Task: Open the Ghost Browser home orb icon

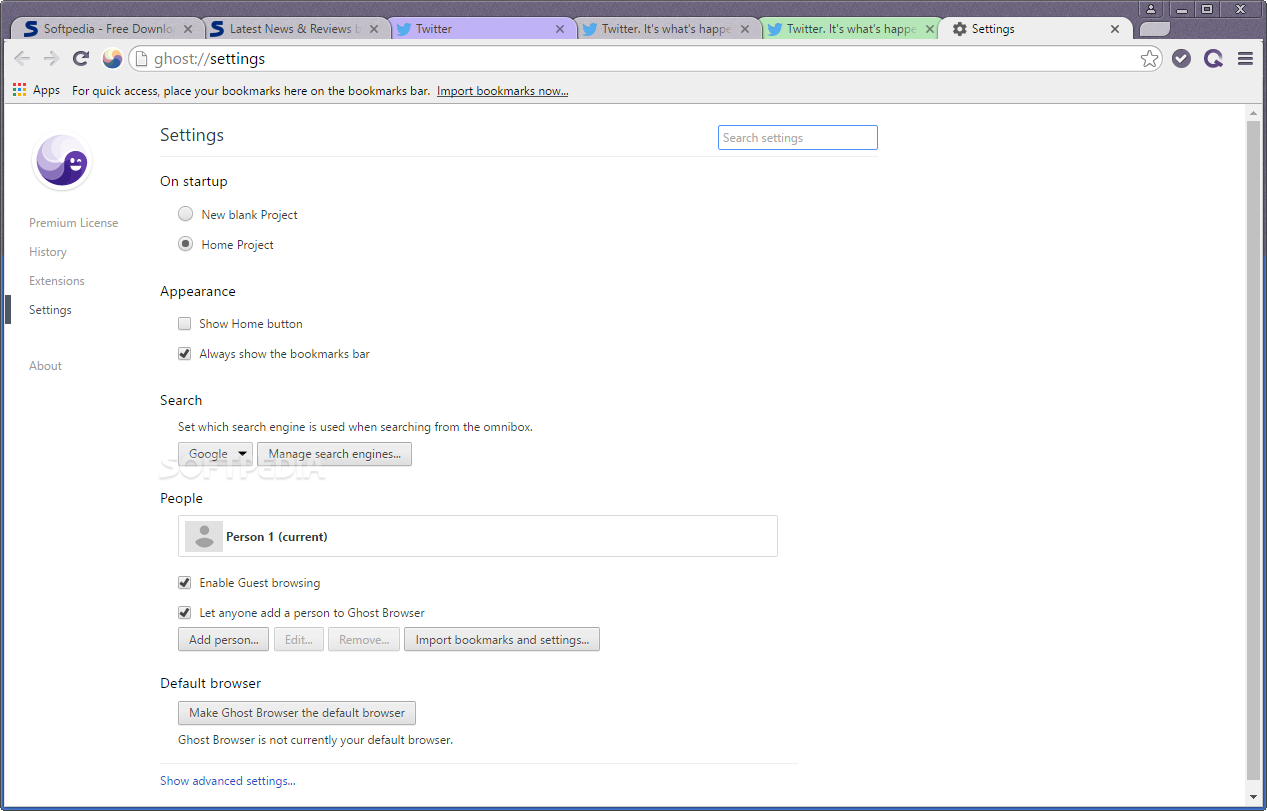Action: (112, 59)
